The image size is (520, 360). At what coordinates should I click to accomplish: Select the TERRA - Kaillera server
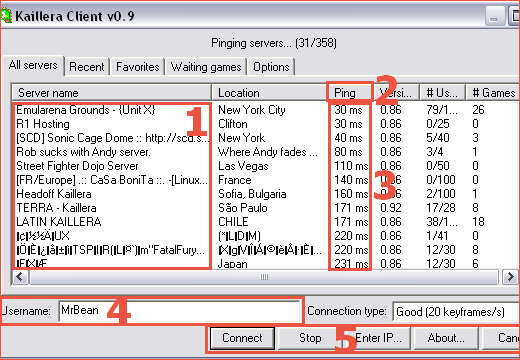[x=56, y=208]
